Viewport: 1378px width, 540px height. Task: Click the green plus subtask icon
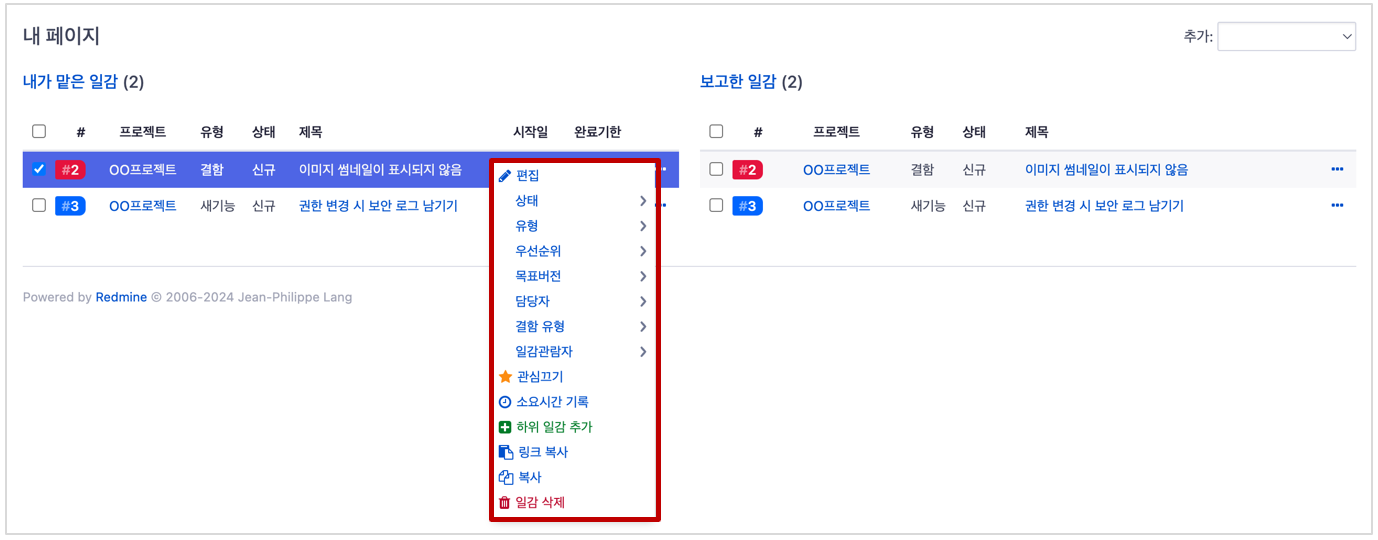click(505, 427)
